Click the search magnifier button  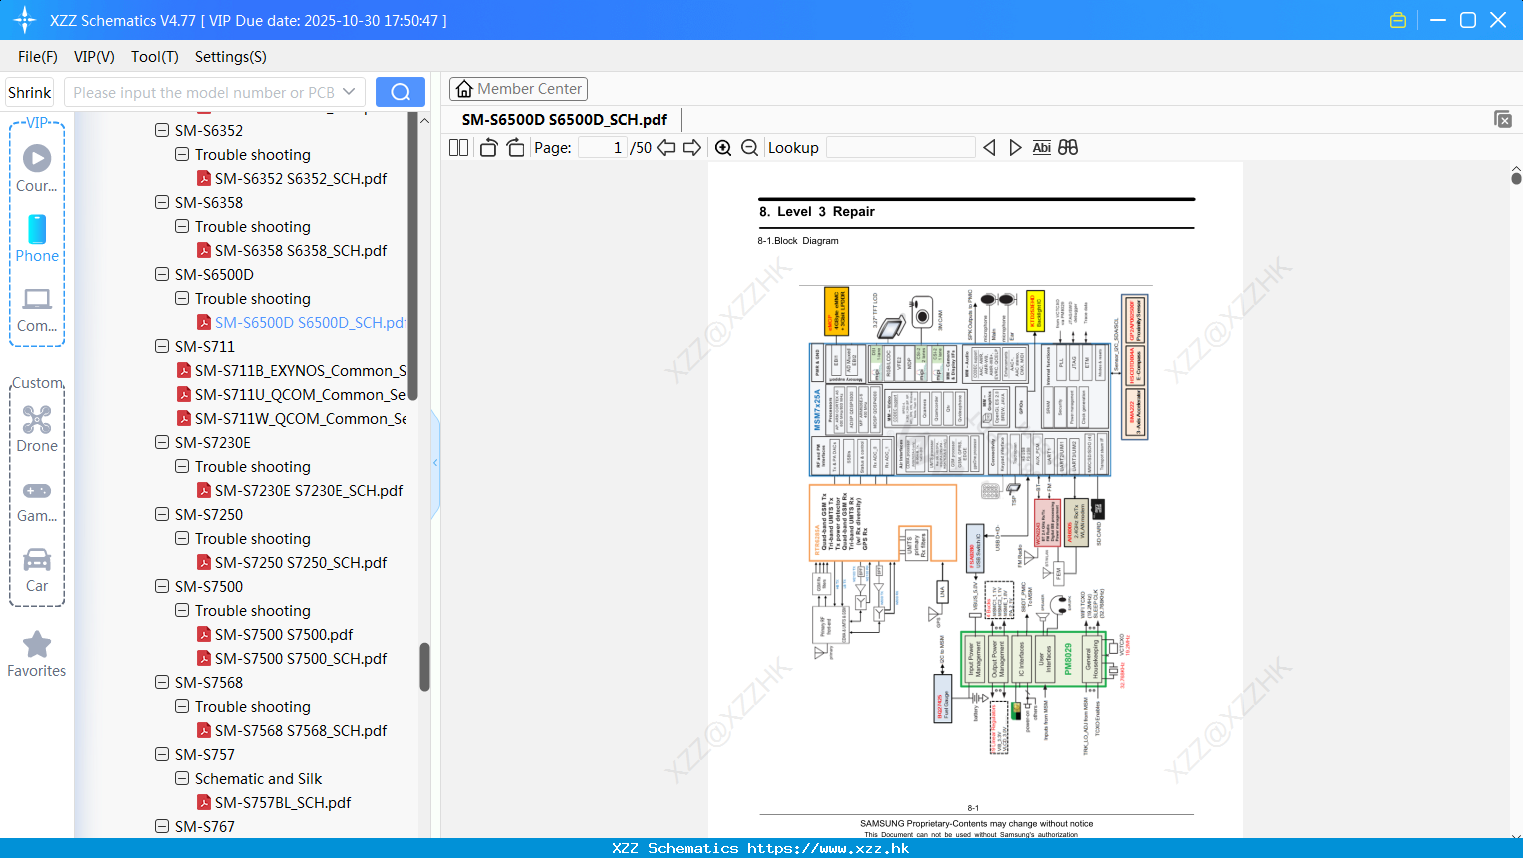pos(400,92)
